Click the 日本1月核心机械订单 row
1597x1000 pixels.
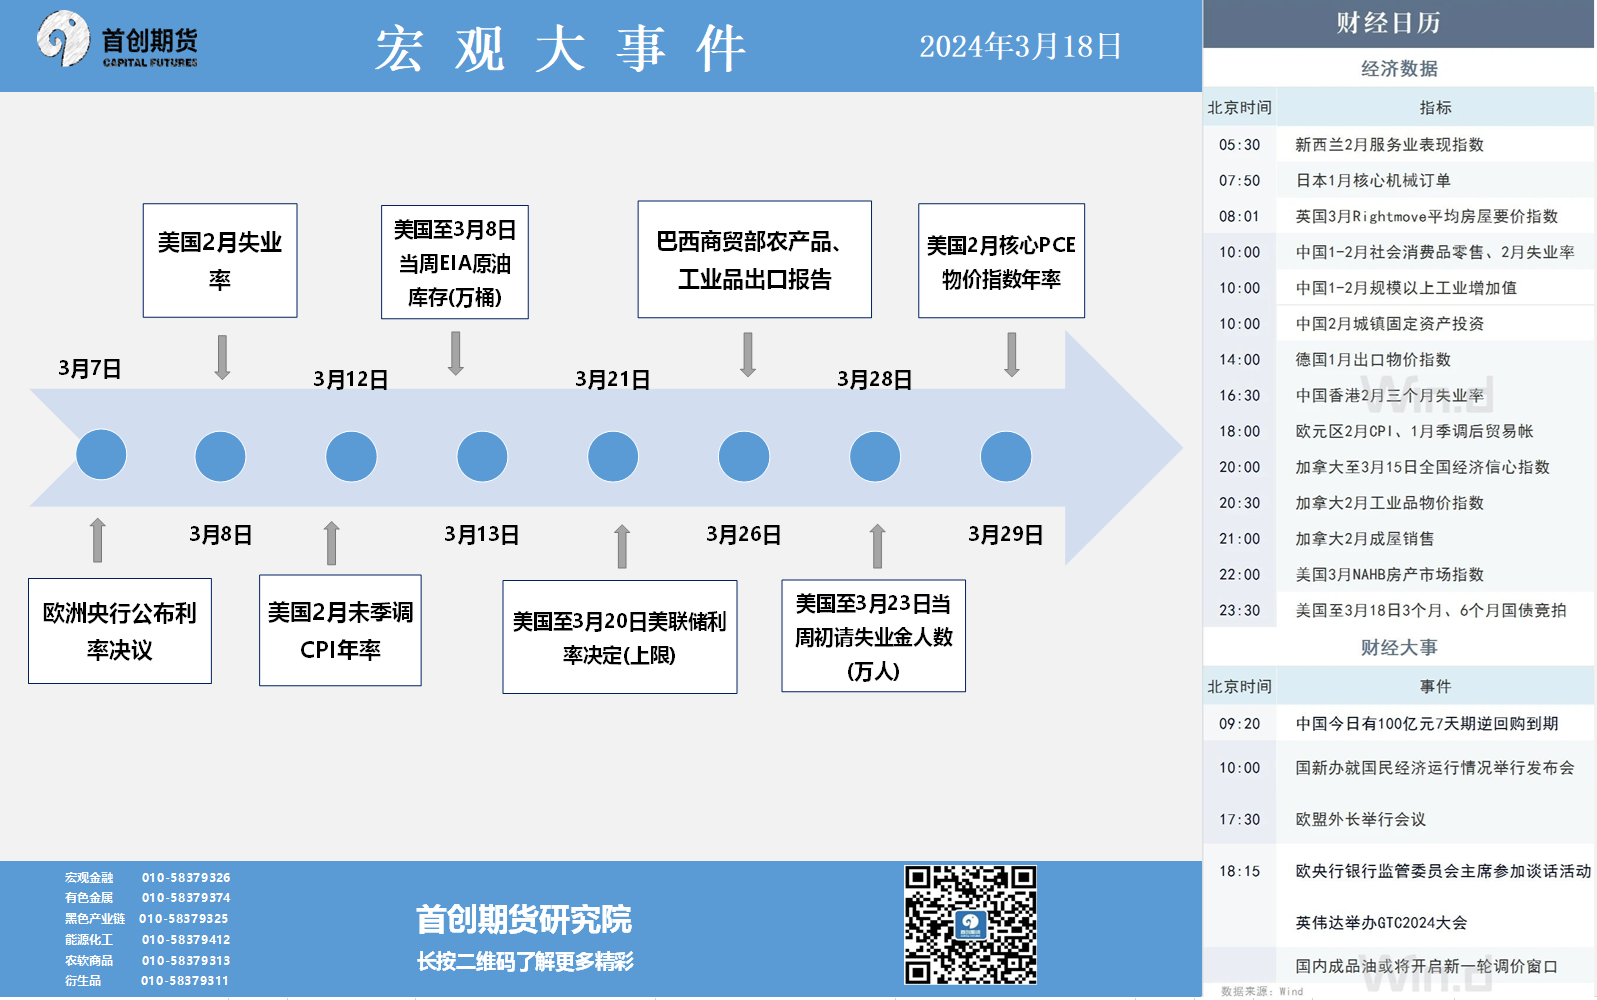click(1398, 180)
